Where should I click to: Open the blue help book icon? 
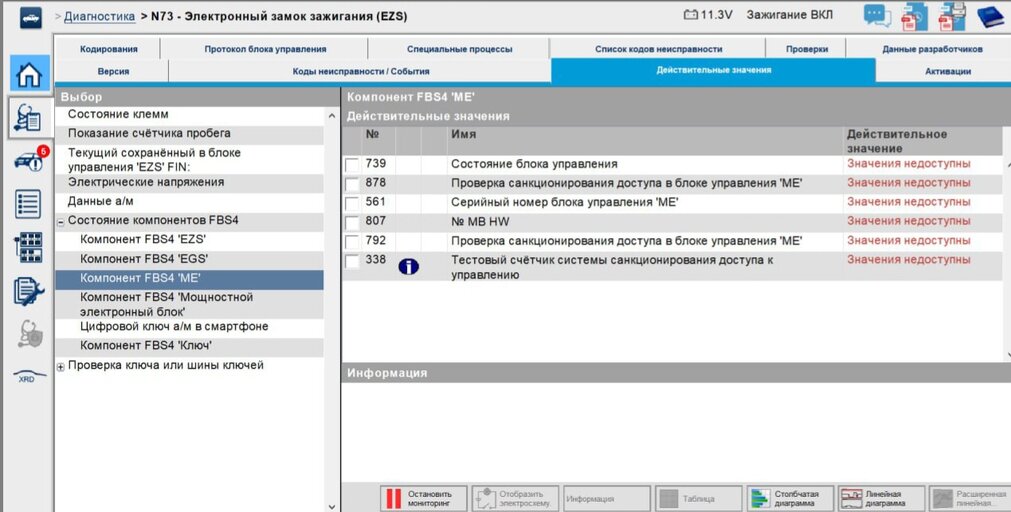coord(990,16)
